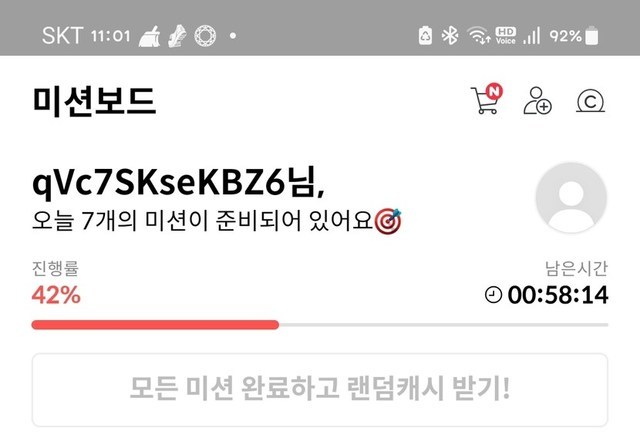Tap the 00:58:14 countdown timer

(x=558, y=295)
